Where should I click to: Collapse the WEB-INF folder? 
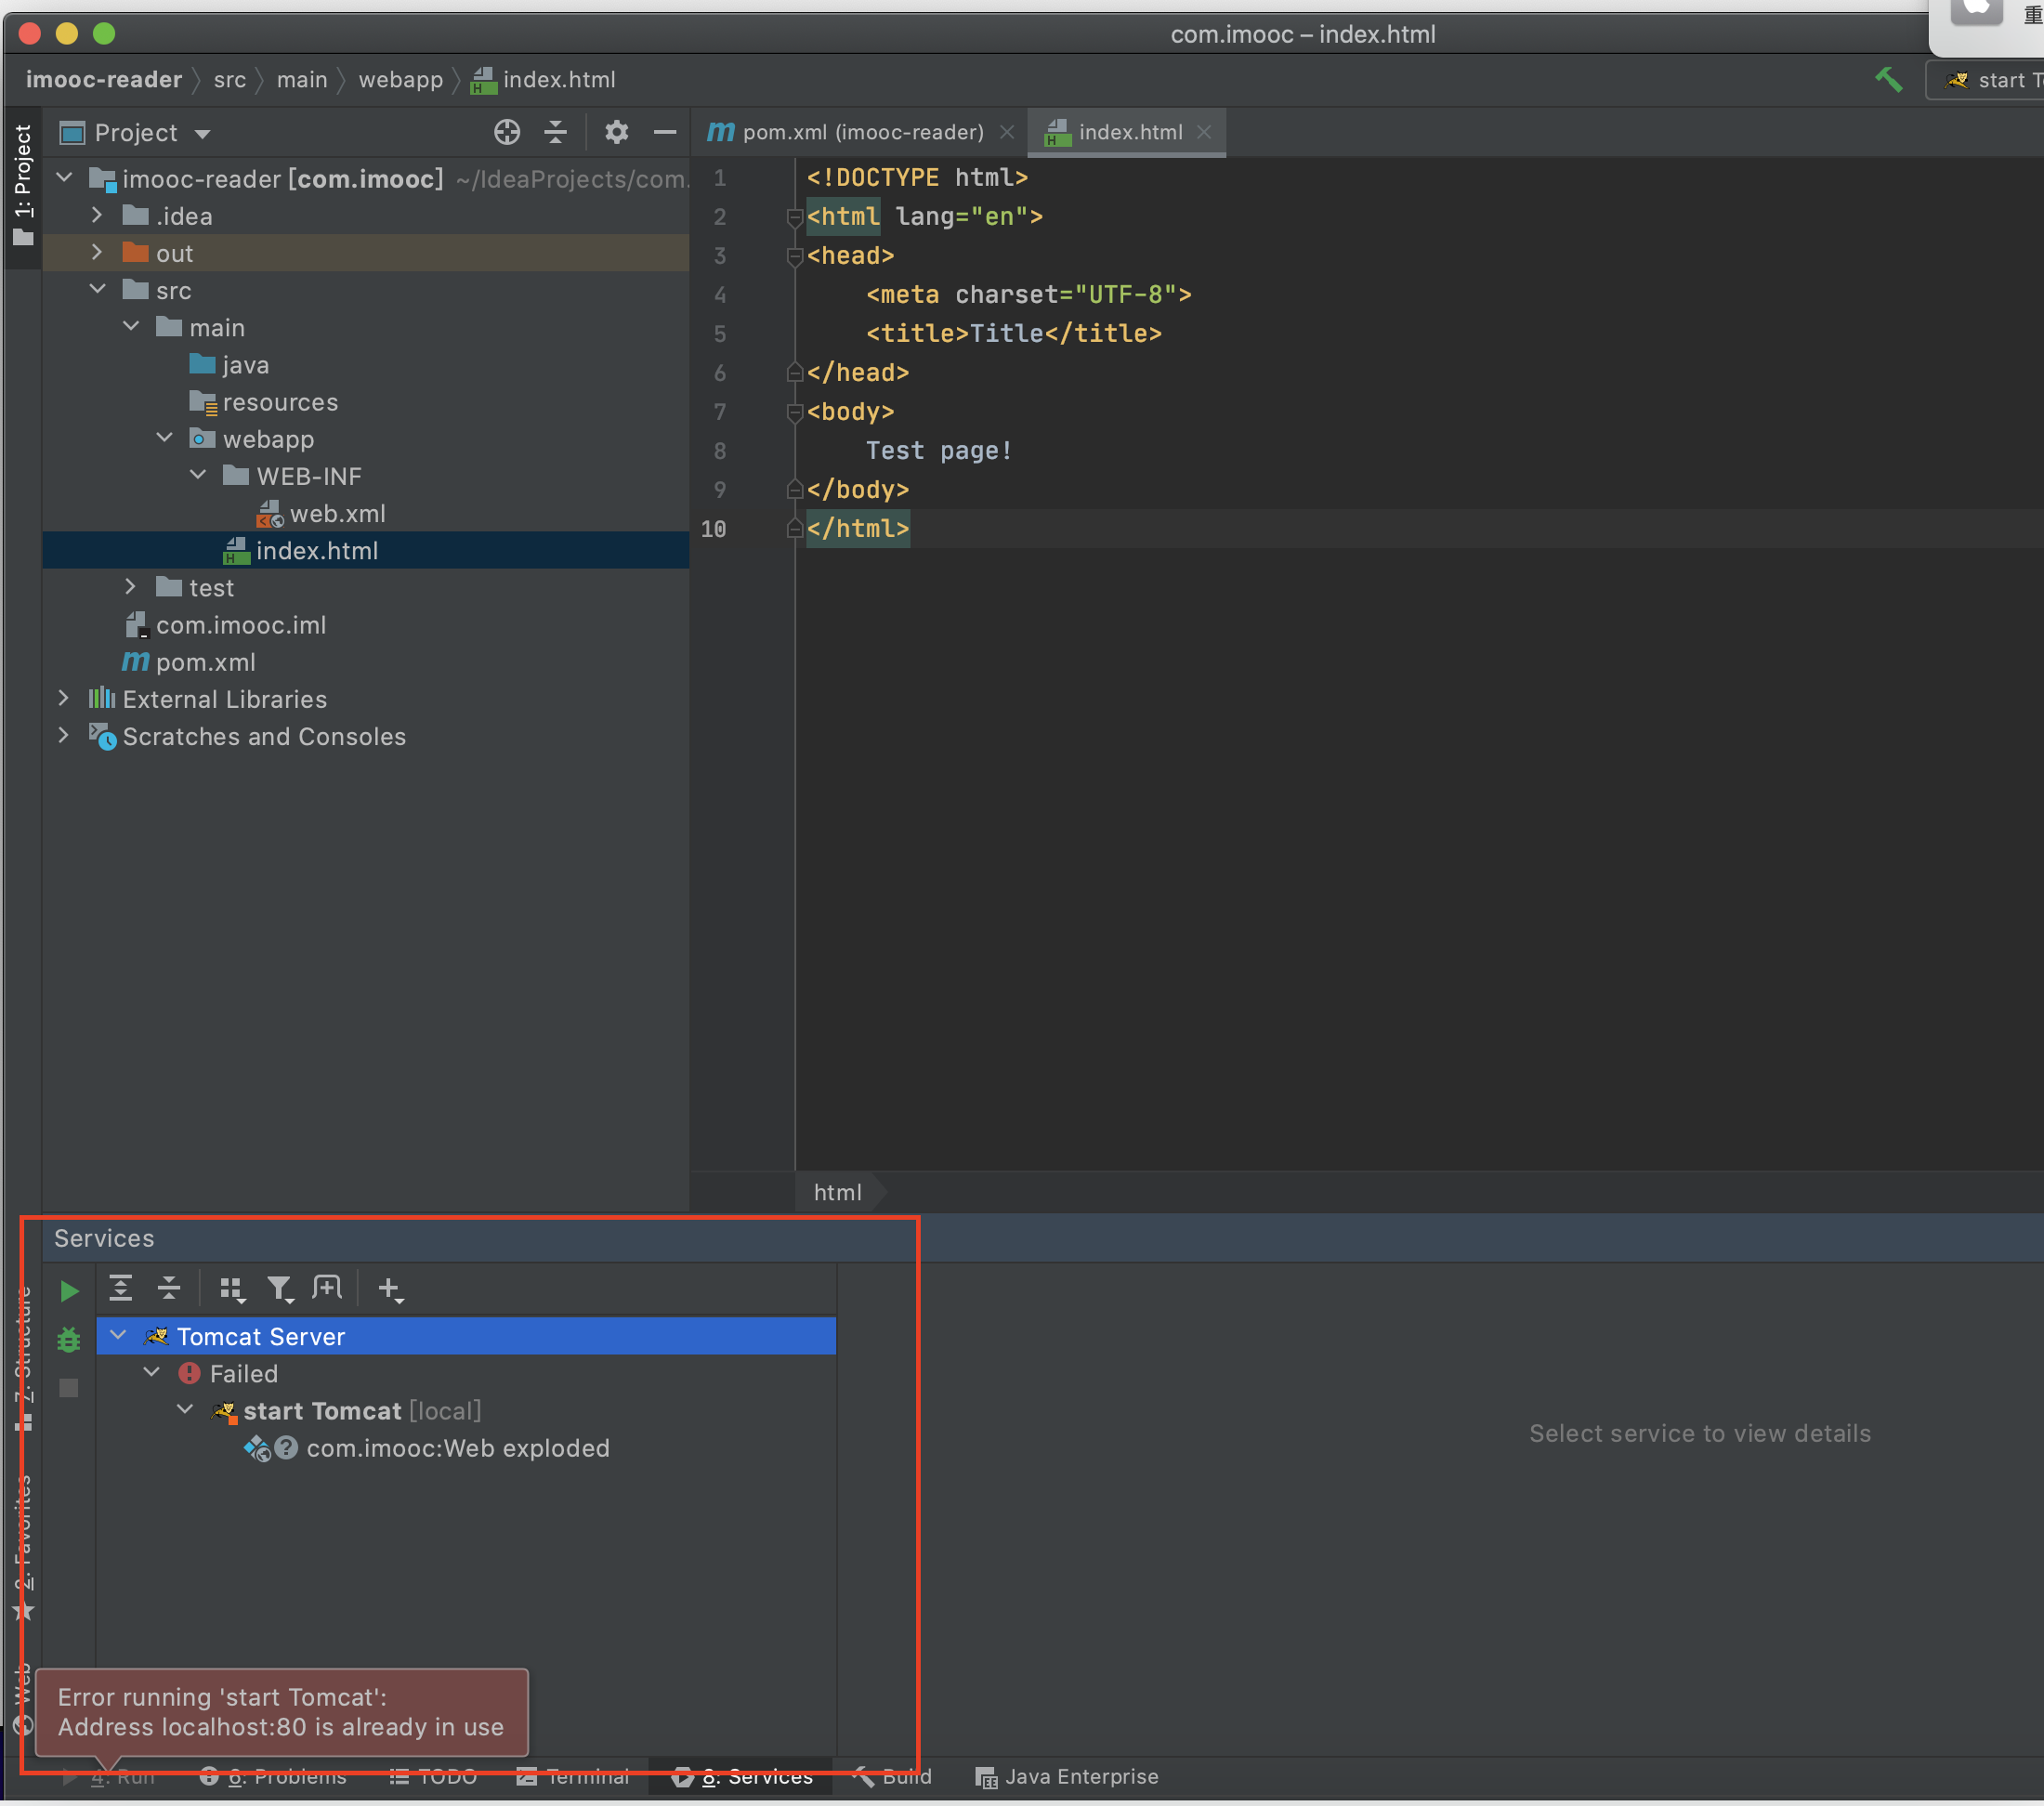[x=198, y=475]
